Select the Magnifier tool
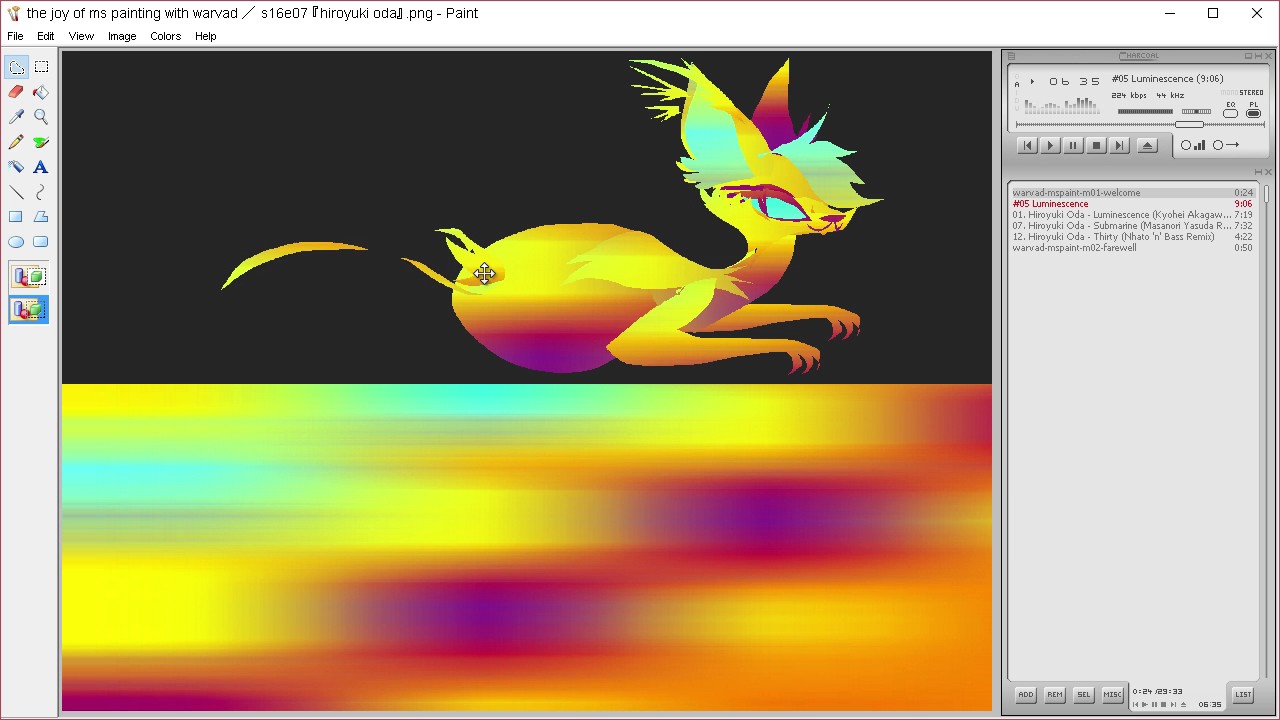The image size is (1280, 720). 41,117
